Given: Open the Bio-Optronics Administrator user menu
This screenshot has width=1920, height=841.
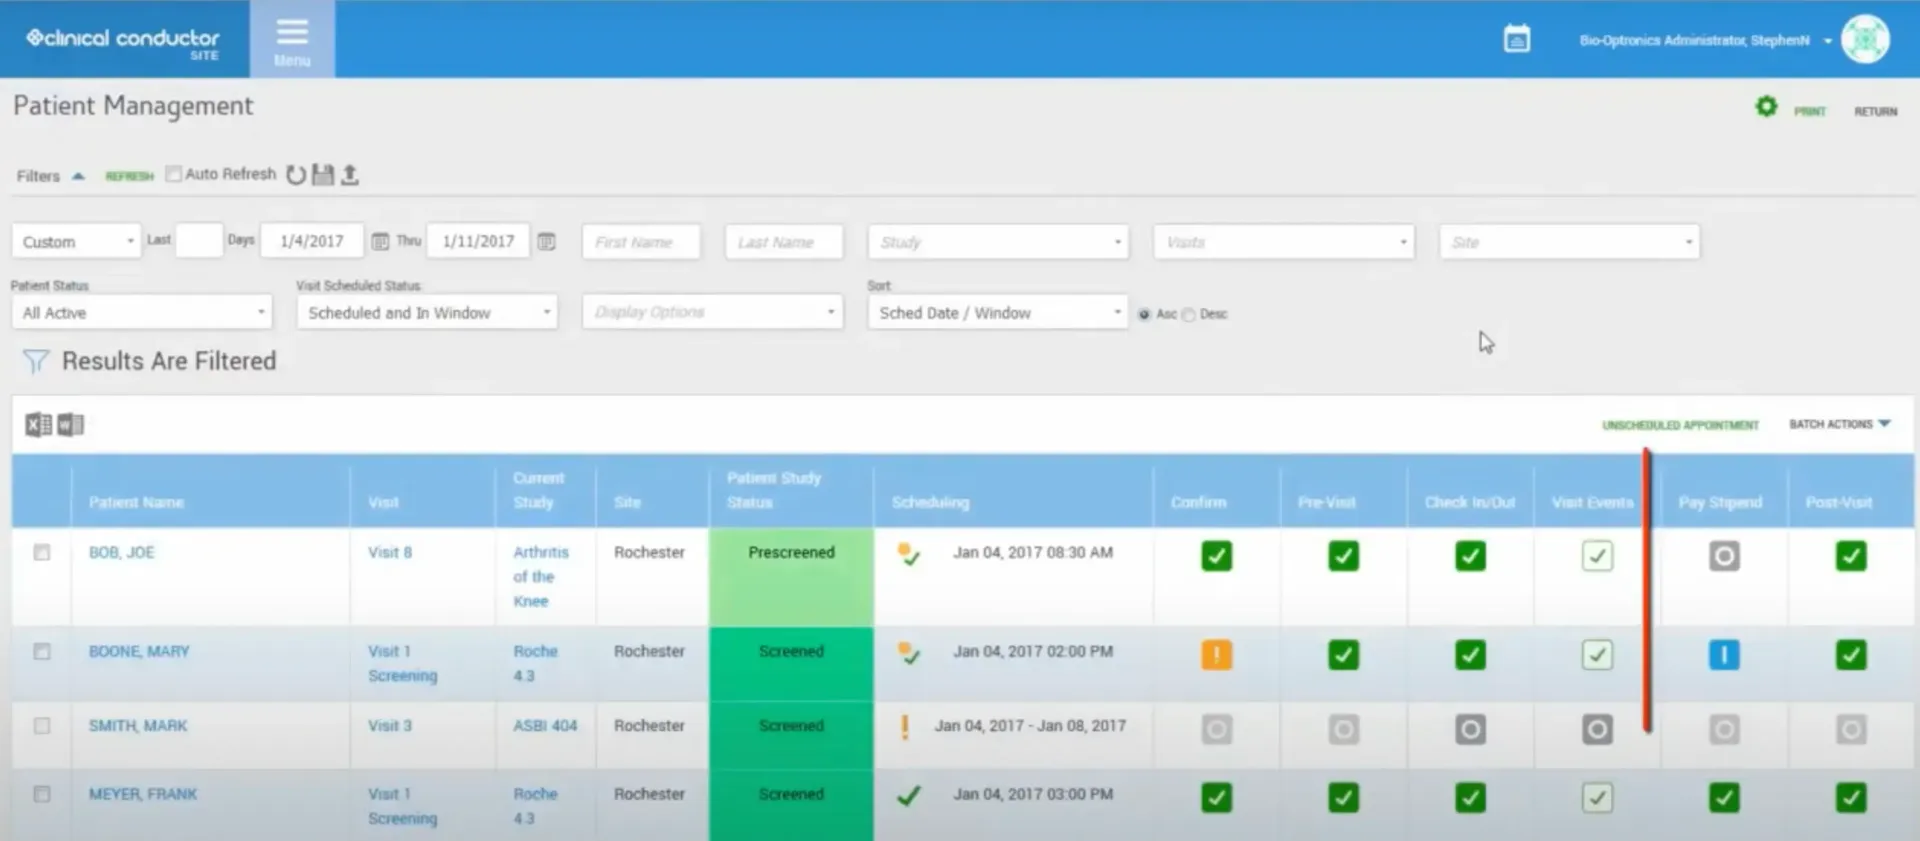Looking at the screenshot, I should click(1704, 40).
